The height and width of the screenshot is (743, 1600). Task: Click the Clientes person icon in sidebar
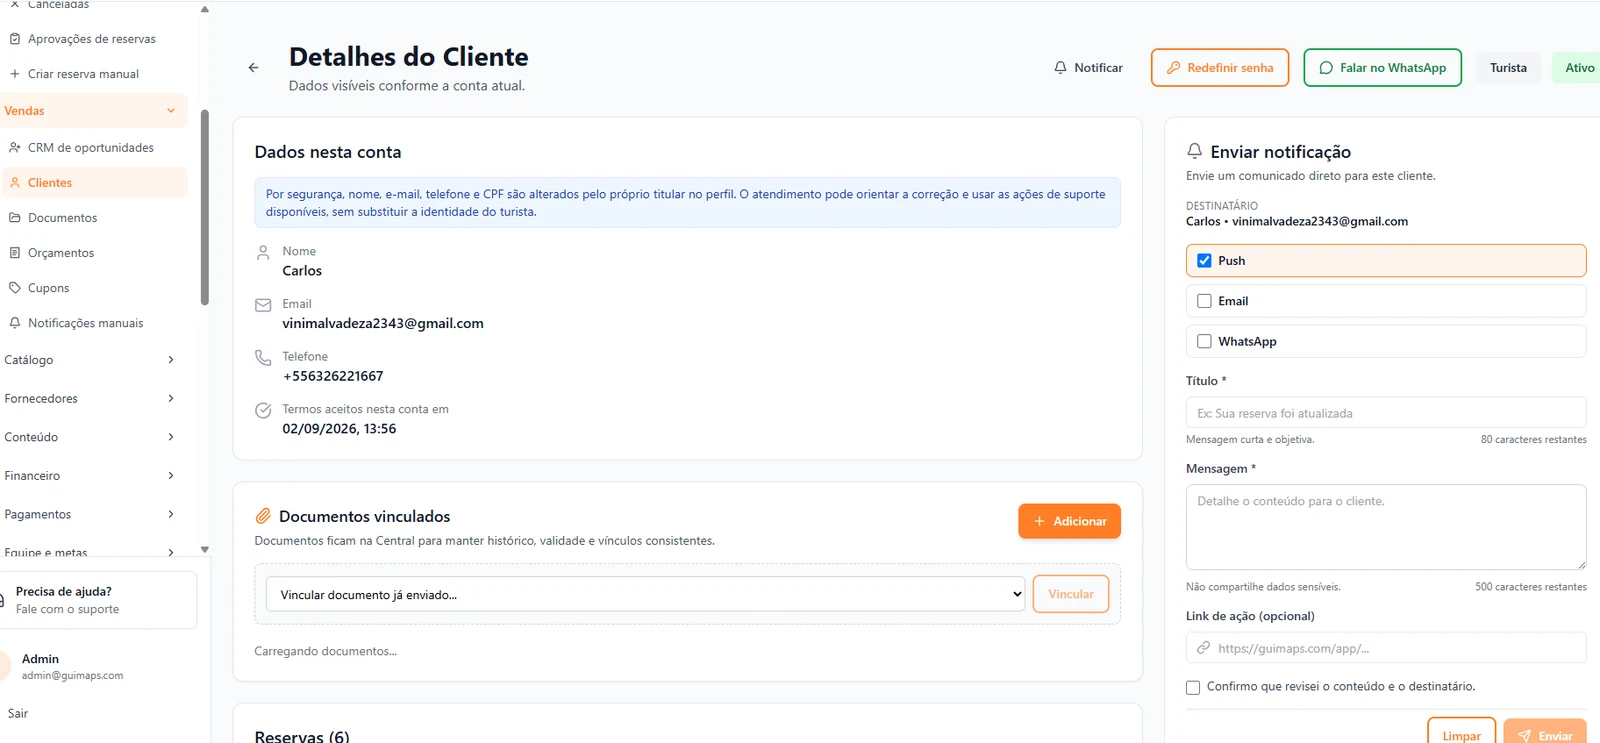pyautogui.click(x=15, y=183)
